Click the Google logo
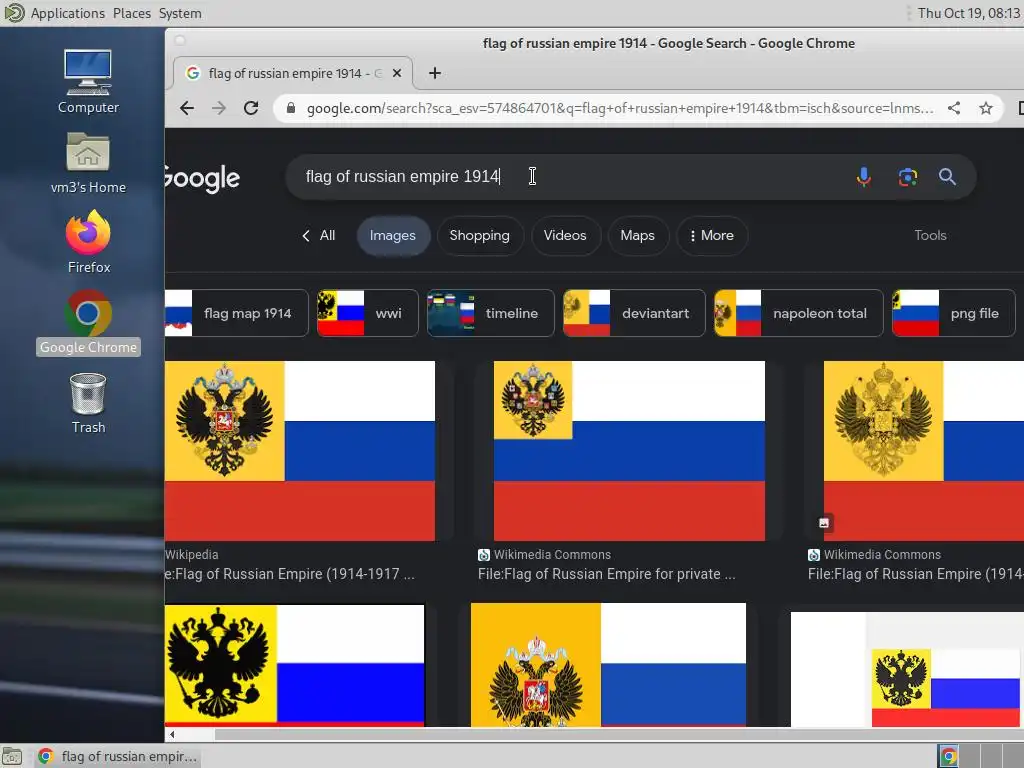This screenshot has width=1024, height=768. [x=202, y=178]
